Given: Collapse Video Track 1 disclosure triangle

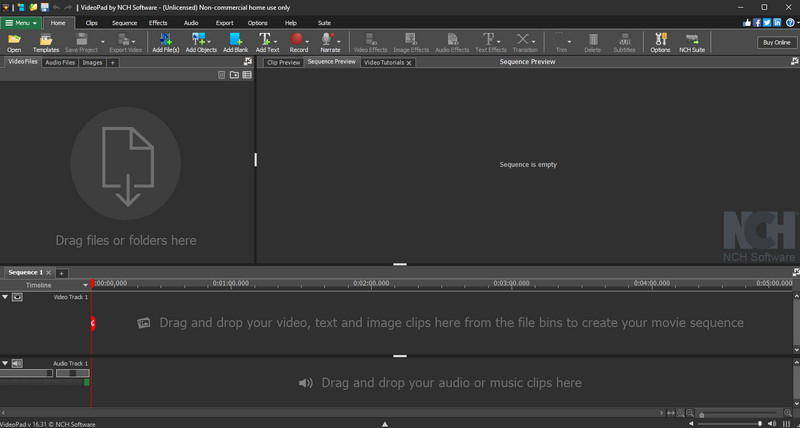Looking at the screenshot, I should tap(5, 297).
